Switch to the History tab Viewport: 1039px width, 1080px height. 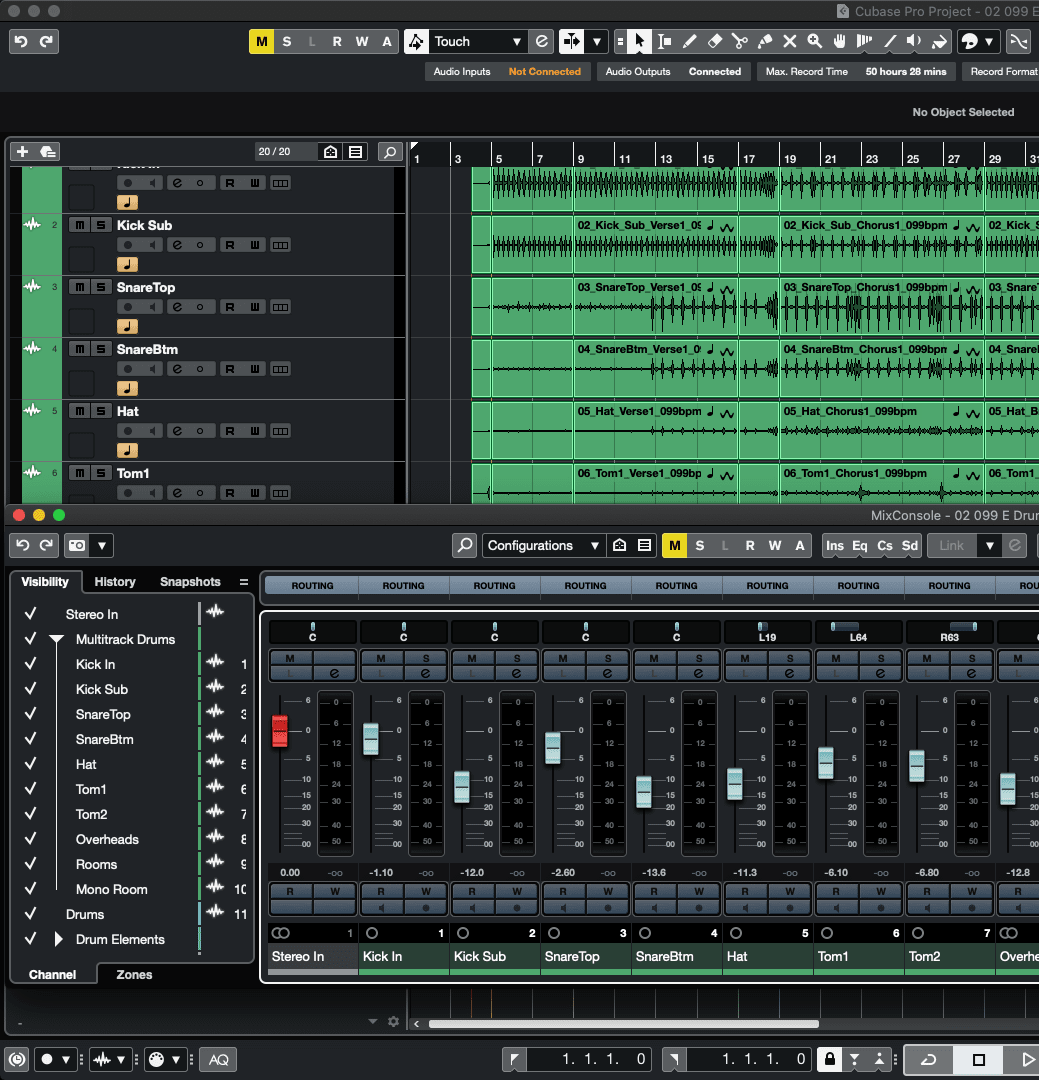(x=115, y=582)
